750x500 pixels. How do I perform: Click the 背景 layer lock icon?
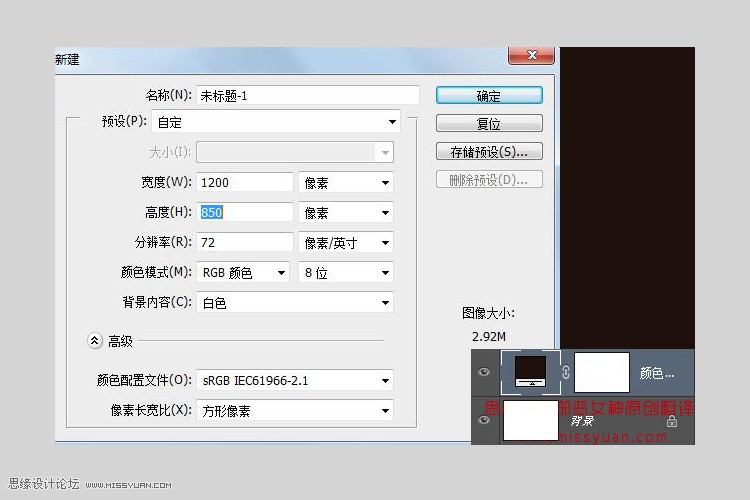point(672,421)
